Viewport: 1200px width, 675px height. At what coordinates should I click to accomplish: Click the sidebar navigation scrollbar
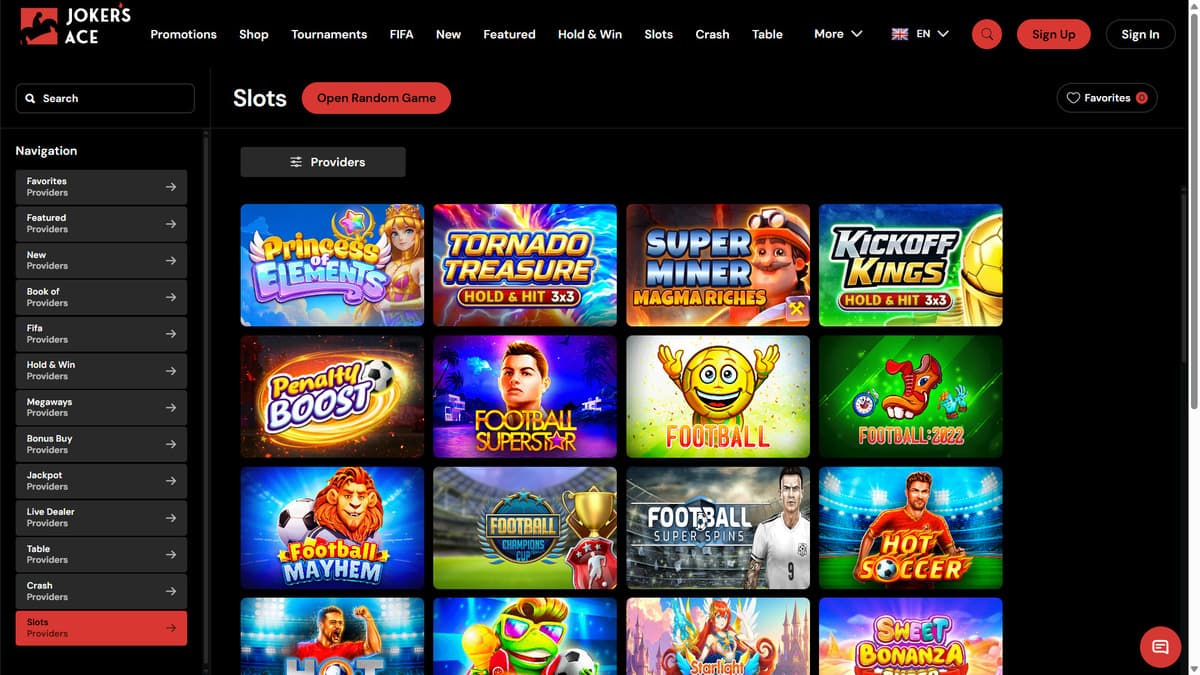(x=206, y=400)
